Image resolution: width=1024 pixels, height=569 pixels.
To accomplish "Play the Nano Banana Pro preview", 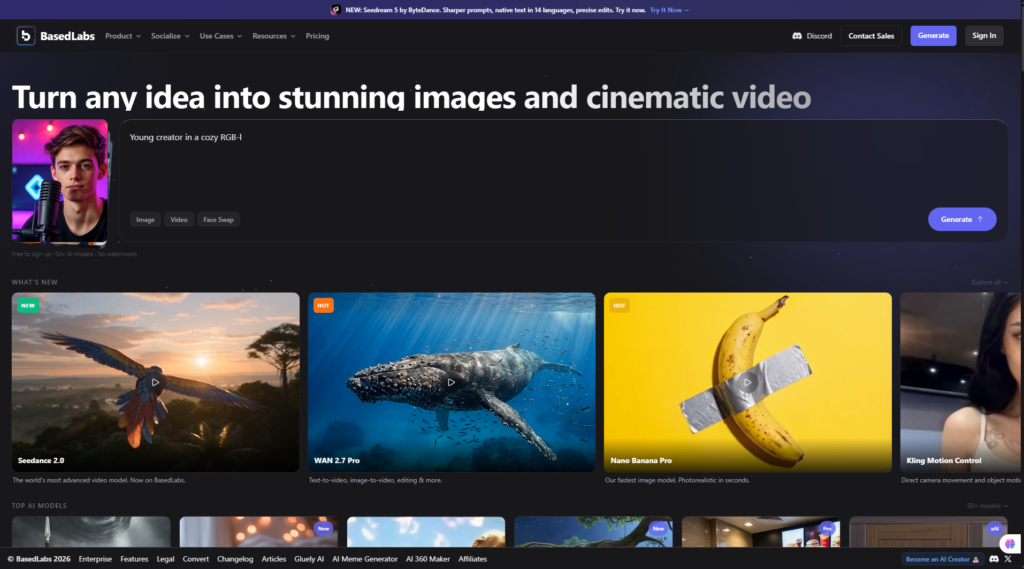I will pos(747,382).
